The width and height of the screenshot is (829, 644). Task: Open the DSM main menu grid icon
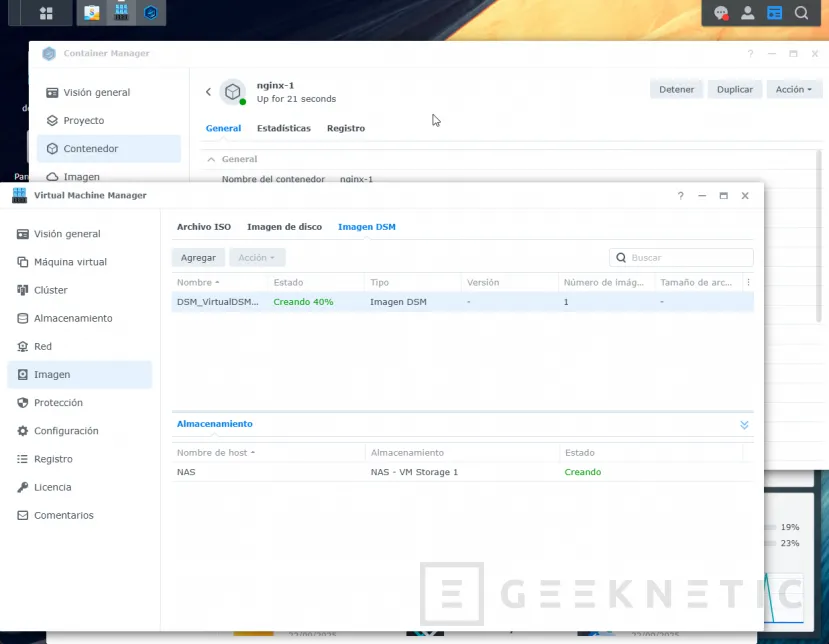[46, 13]
